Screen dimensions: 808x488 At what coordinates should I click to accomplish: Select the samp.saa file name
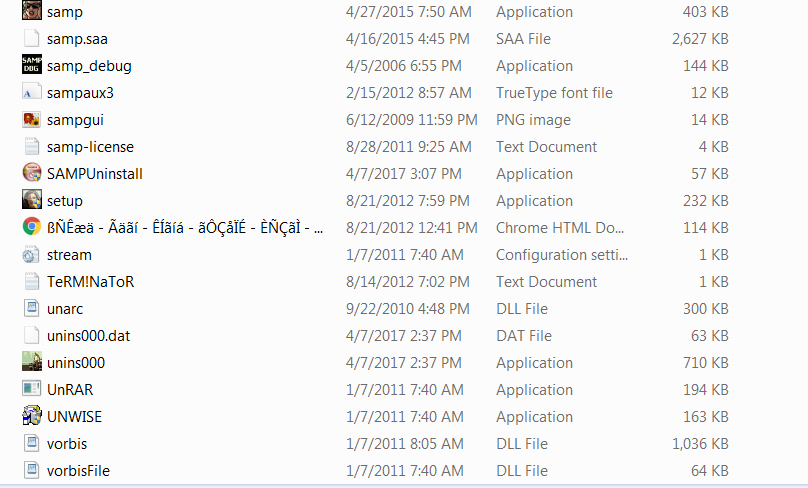pyautogui.click(x=77, y=39)
